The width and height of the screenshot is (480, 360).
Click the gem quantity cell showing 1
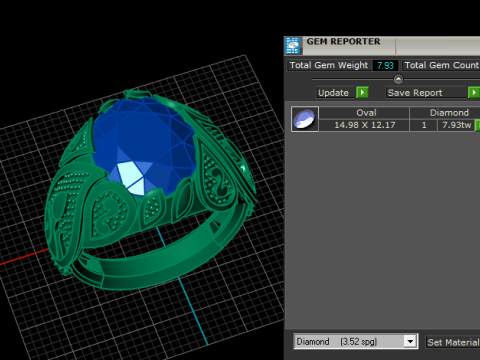click(424, 125)
